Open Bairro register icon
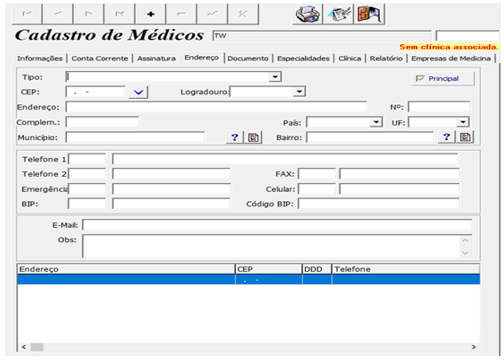This screenshot has height=361, width=504. (x=465, y=137)
